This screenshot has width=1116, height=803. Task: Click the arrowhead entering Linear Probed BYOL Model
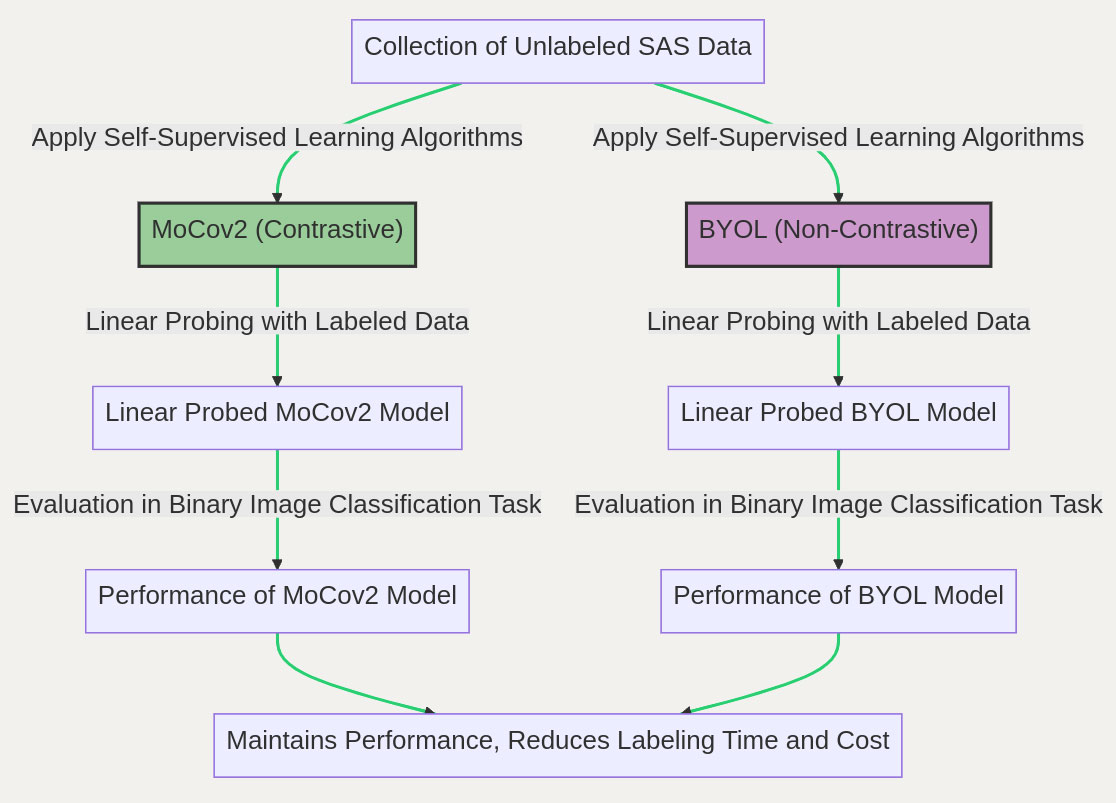click(x=838, y=381)
